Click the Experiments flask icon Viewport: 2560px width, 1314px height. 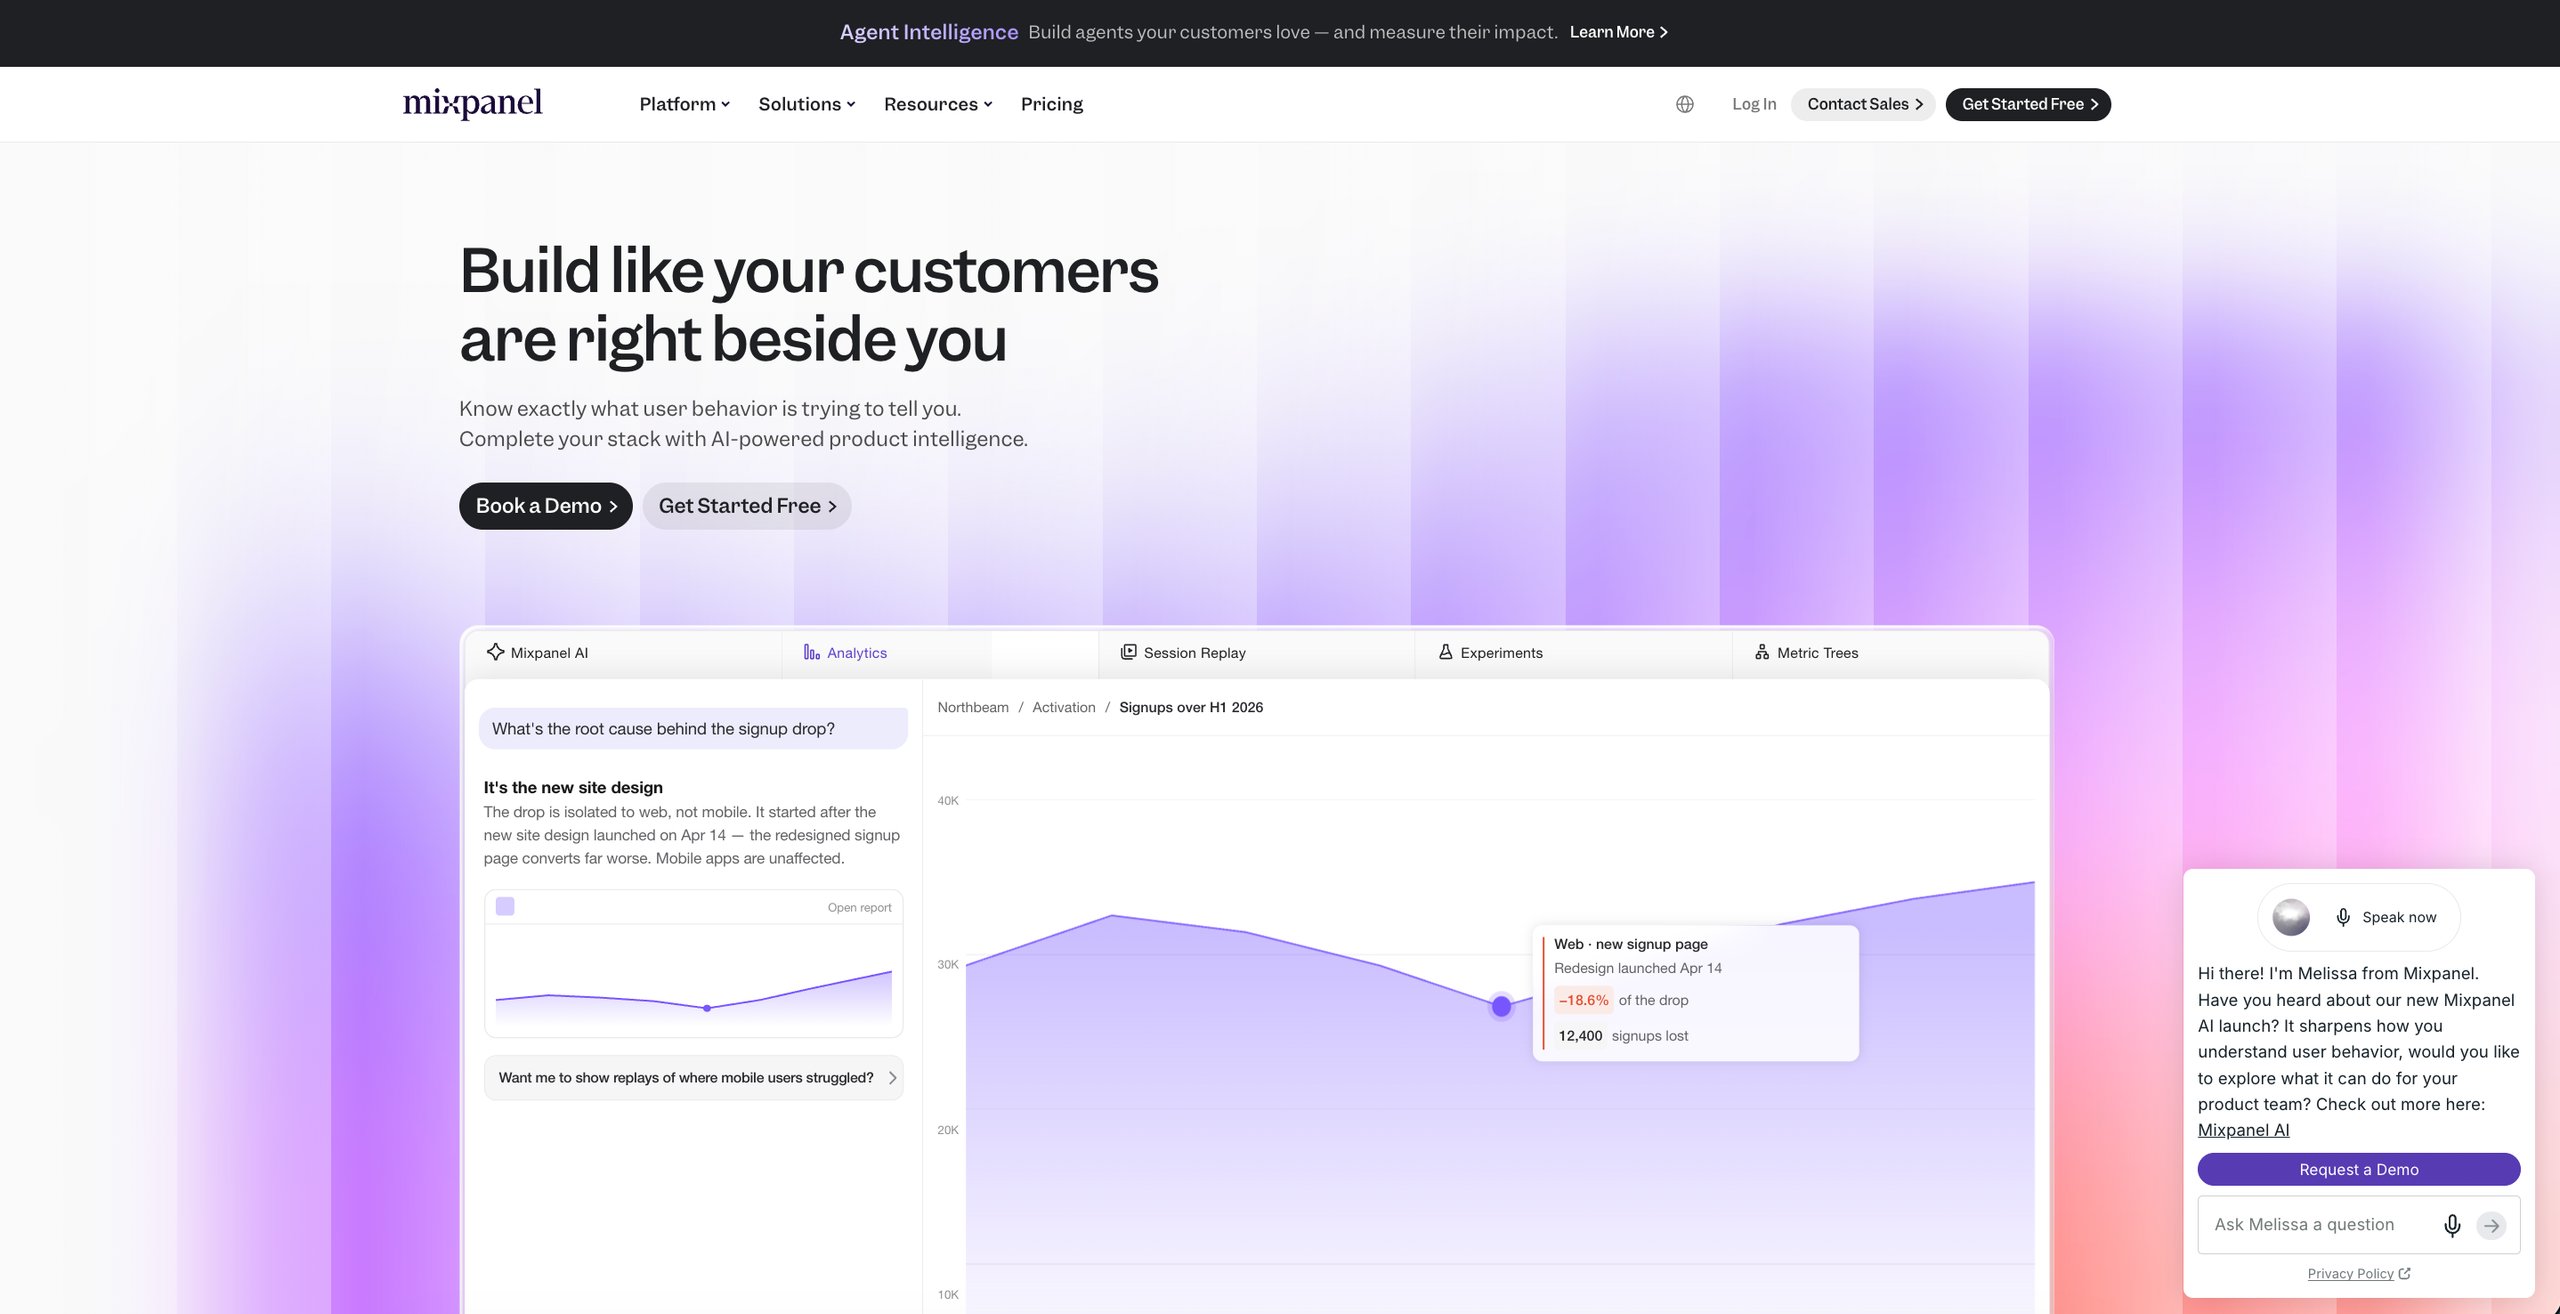click(1445, 652)
